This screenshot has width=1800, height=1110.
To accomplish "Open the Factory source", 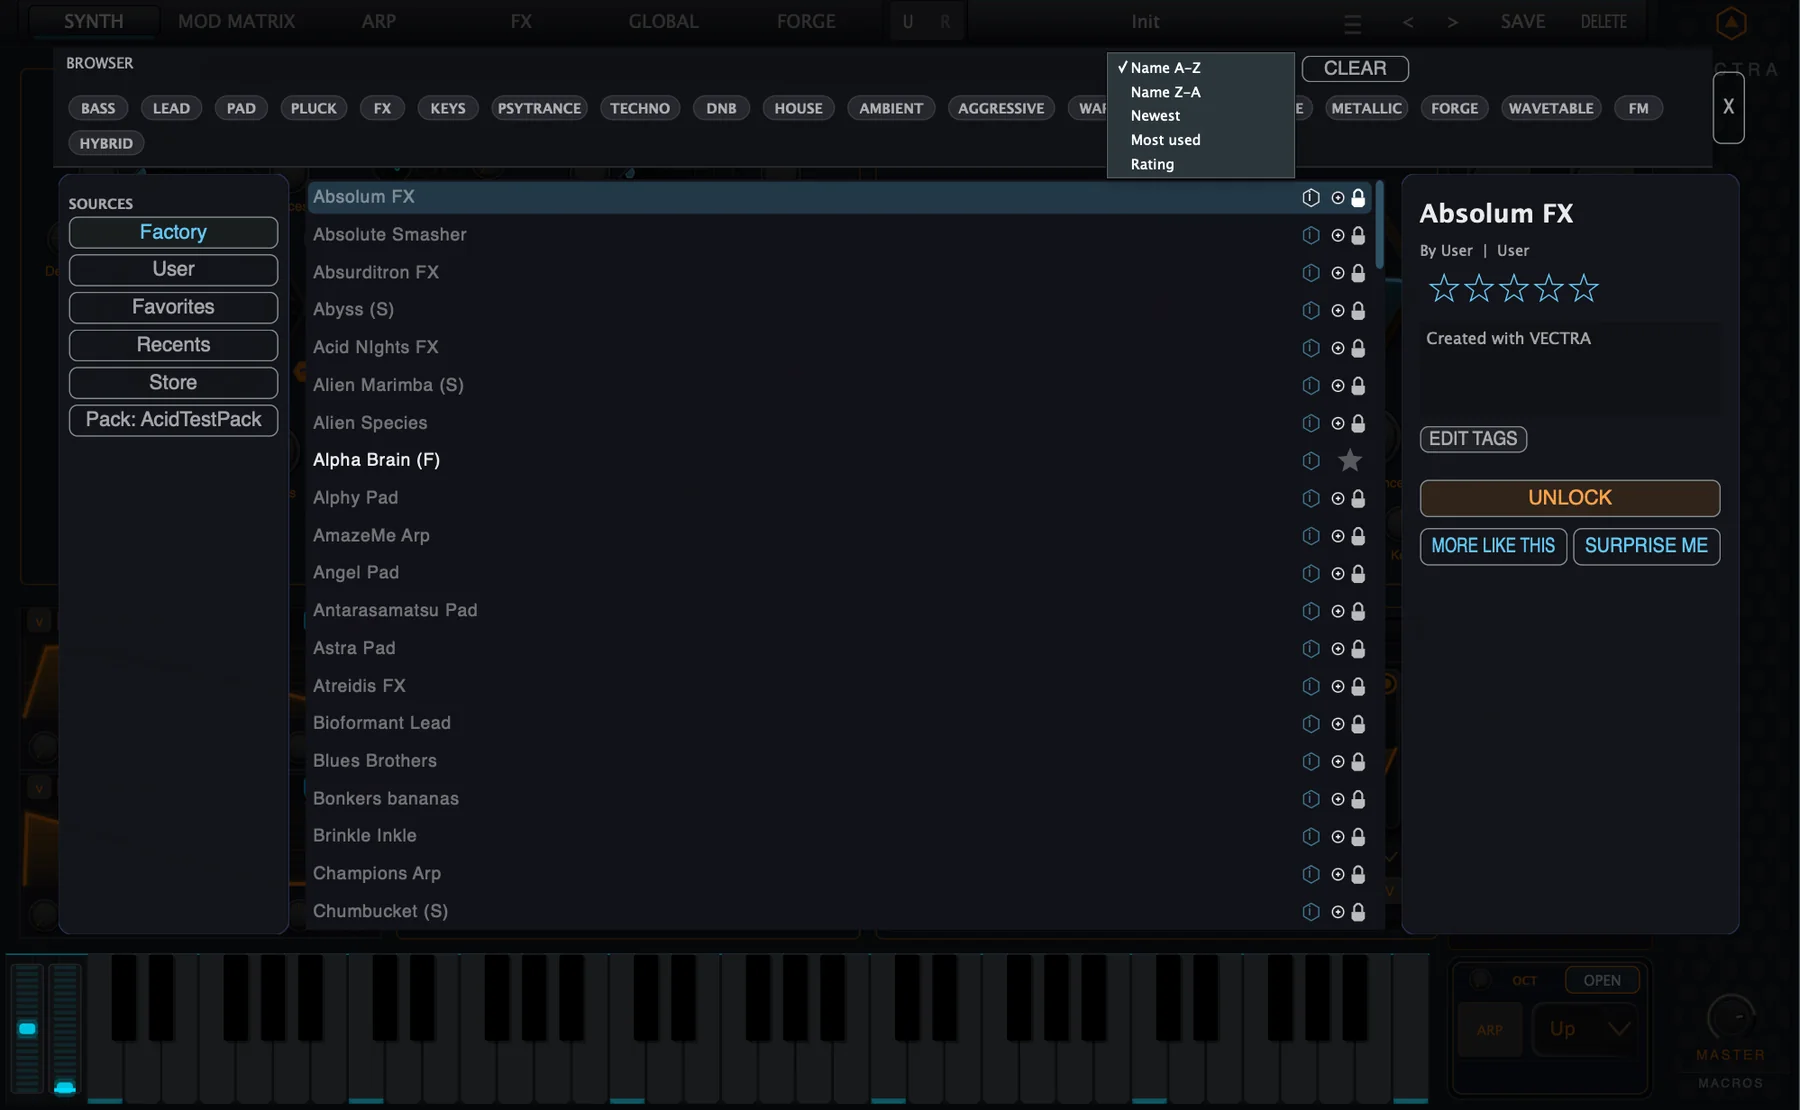I will pyautogui.click(x=173, y=232).
